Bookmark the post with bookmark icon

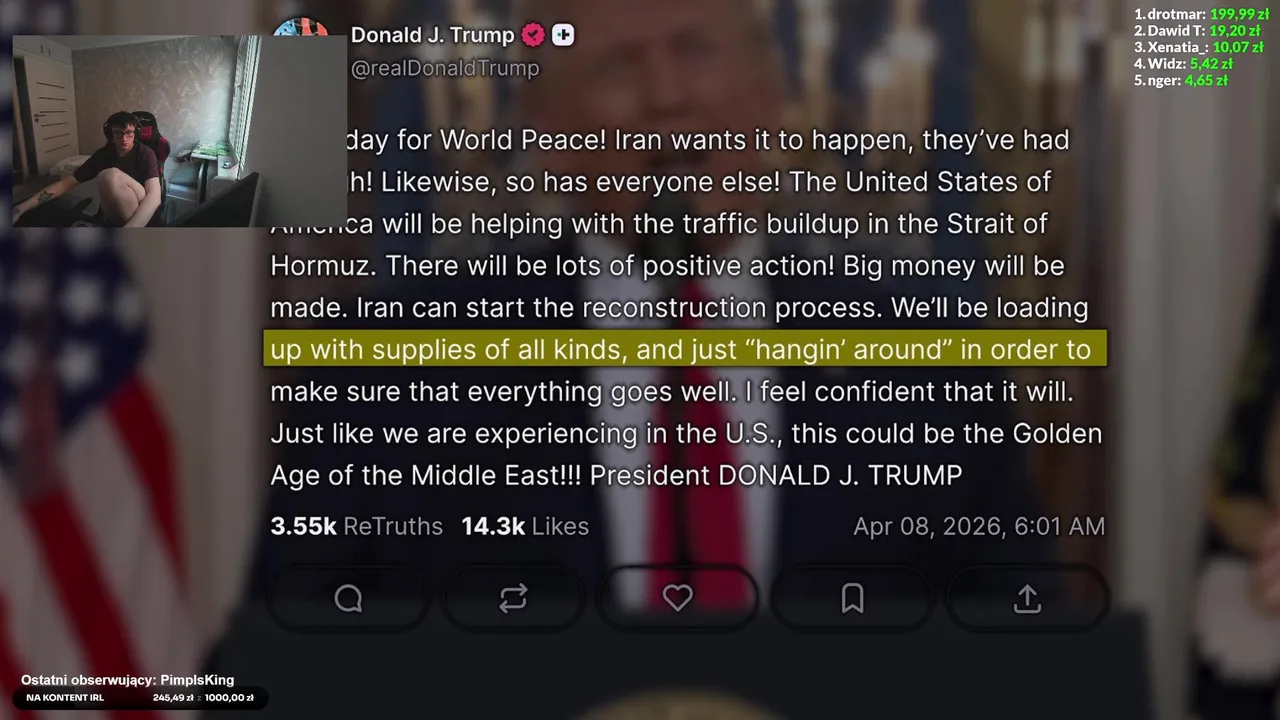pos(852,598)
